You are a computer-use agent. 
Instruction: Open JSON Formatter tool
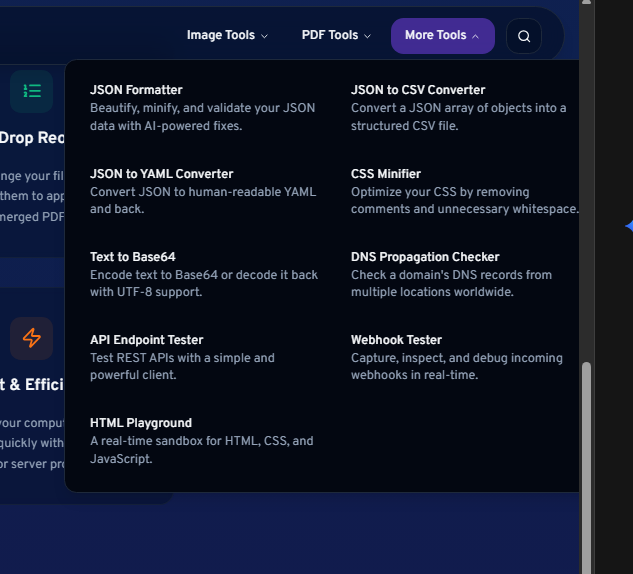point(136,90)
